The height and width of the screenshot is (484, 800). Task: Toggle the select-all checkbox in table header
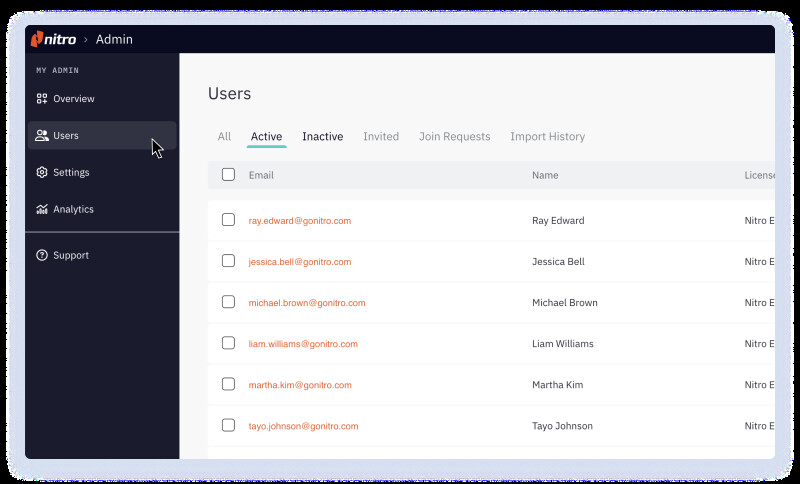tap(228, 175)
